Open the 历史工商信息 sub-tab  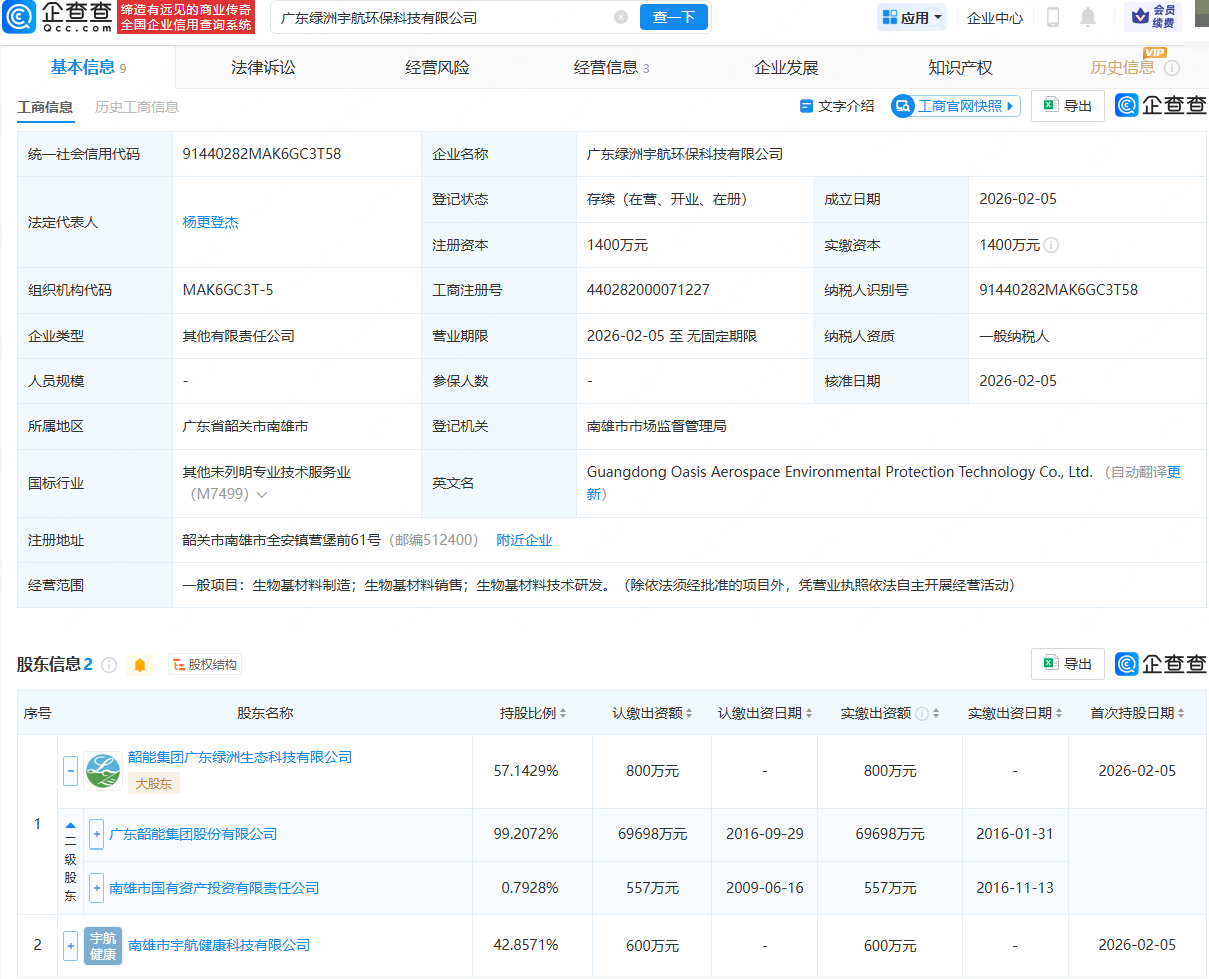136,105
